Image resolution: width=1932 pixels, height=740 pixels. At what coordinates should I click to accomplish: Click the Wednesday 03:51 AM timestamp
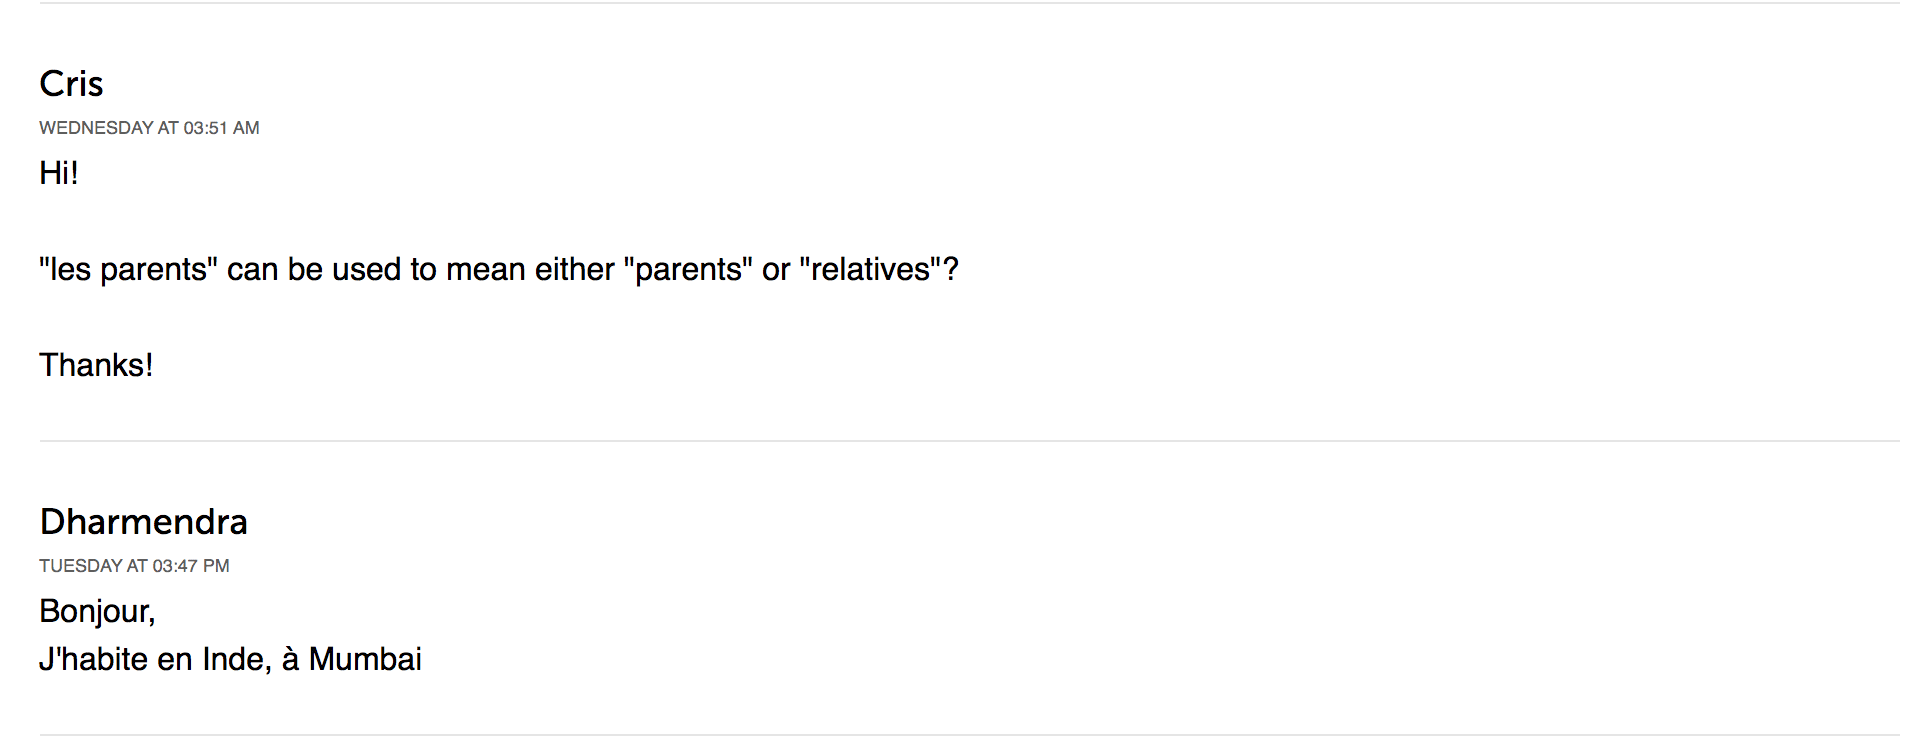(149, 128)
